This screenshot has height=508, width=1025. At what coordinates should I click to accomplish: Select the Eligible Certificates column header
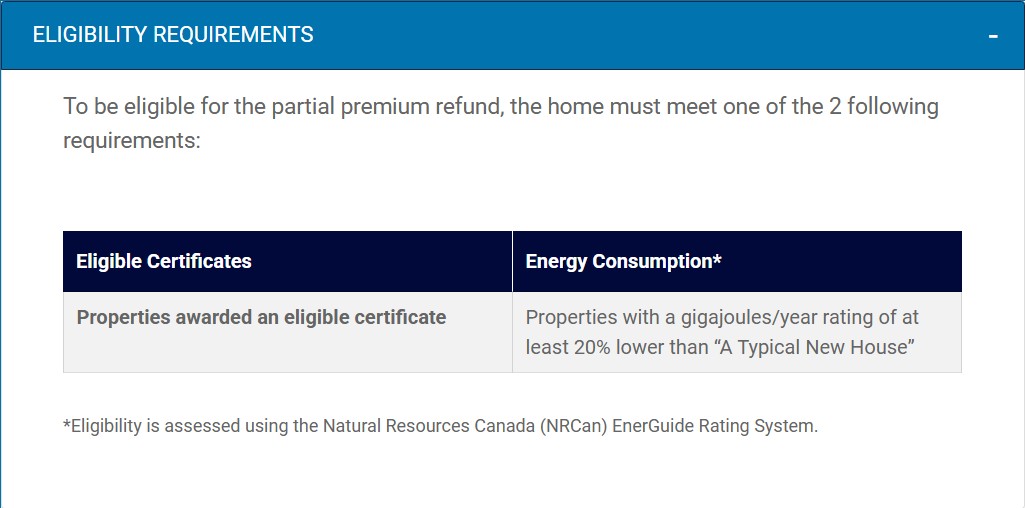tap(164, 262)
